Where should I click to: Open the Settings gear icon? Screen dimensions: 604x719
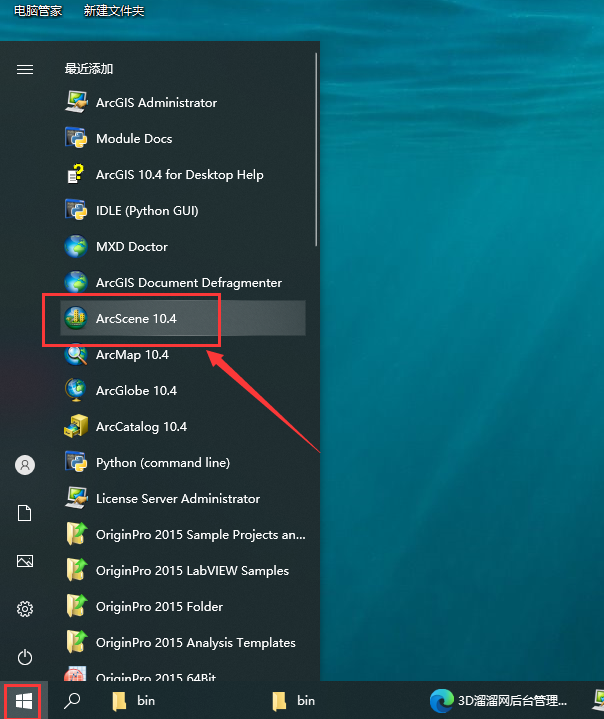pos(25,609)
